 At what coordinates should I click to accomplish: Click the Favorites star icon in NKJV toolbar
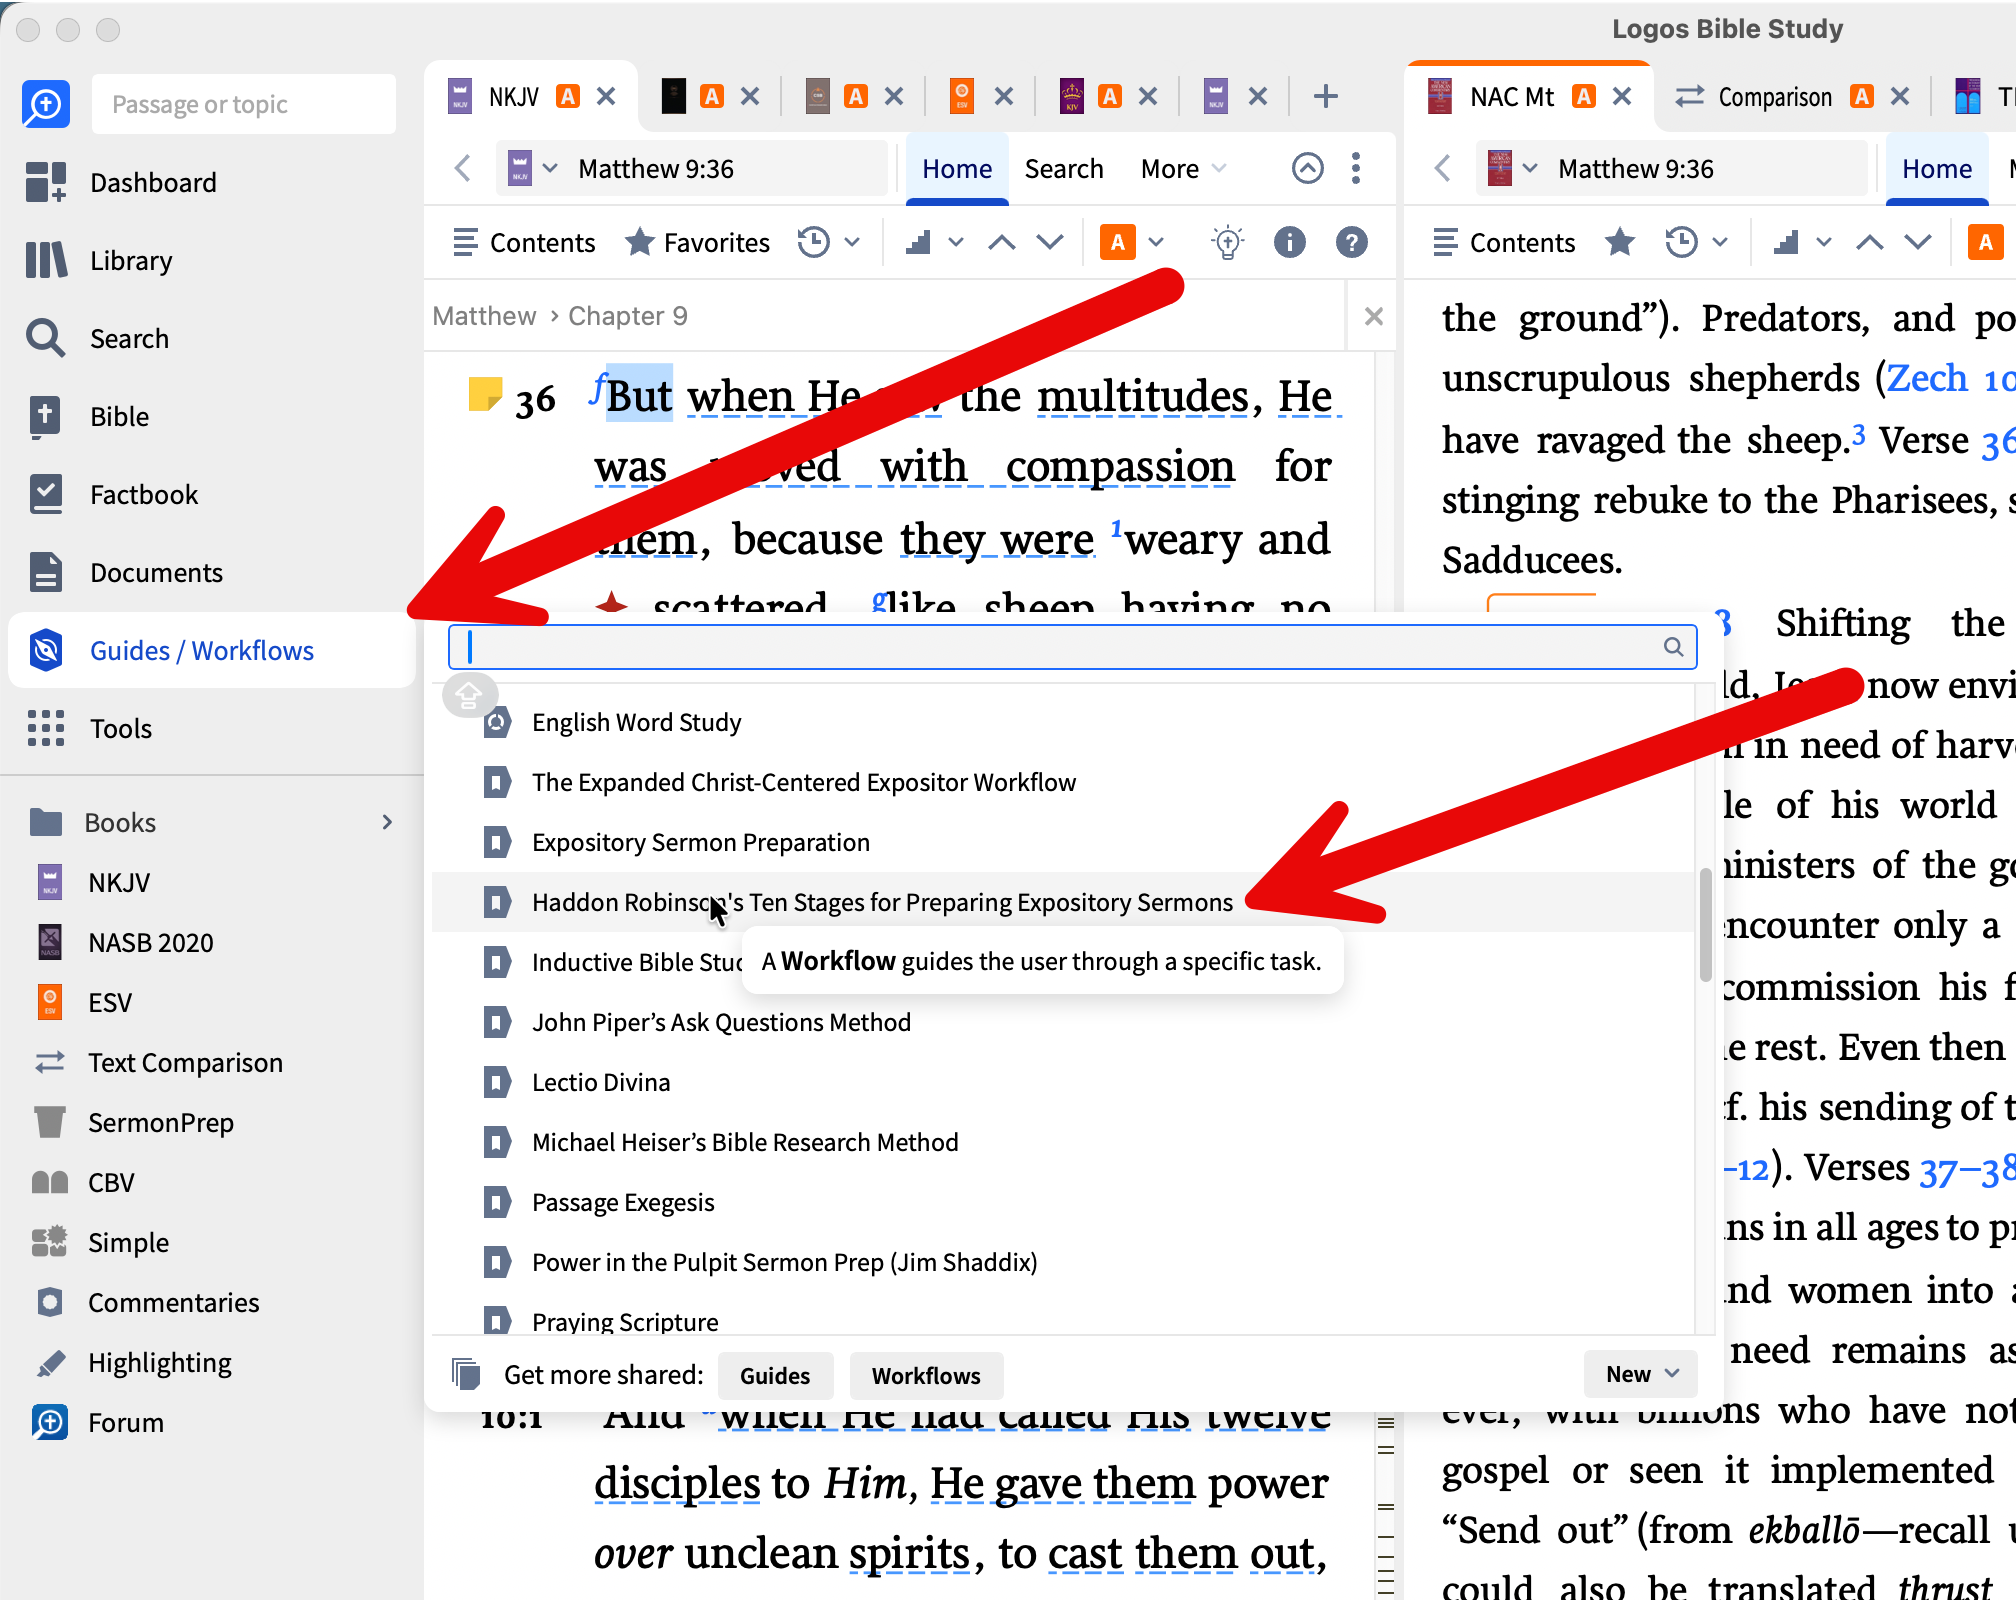[x=640, y=242]
